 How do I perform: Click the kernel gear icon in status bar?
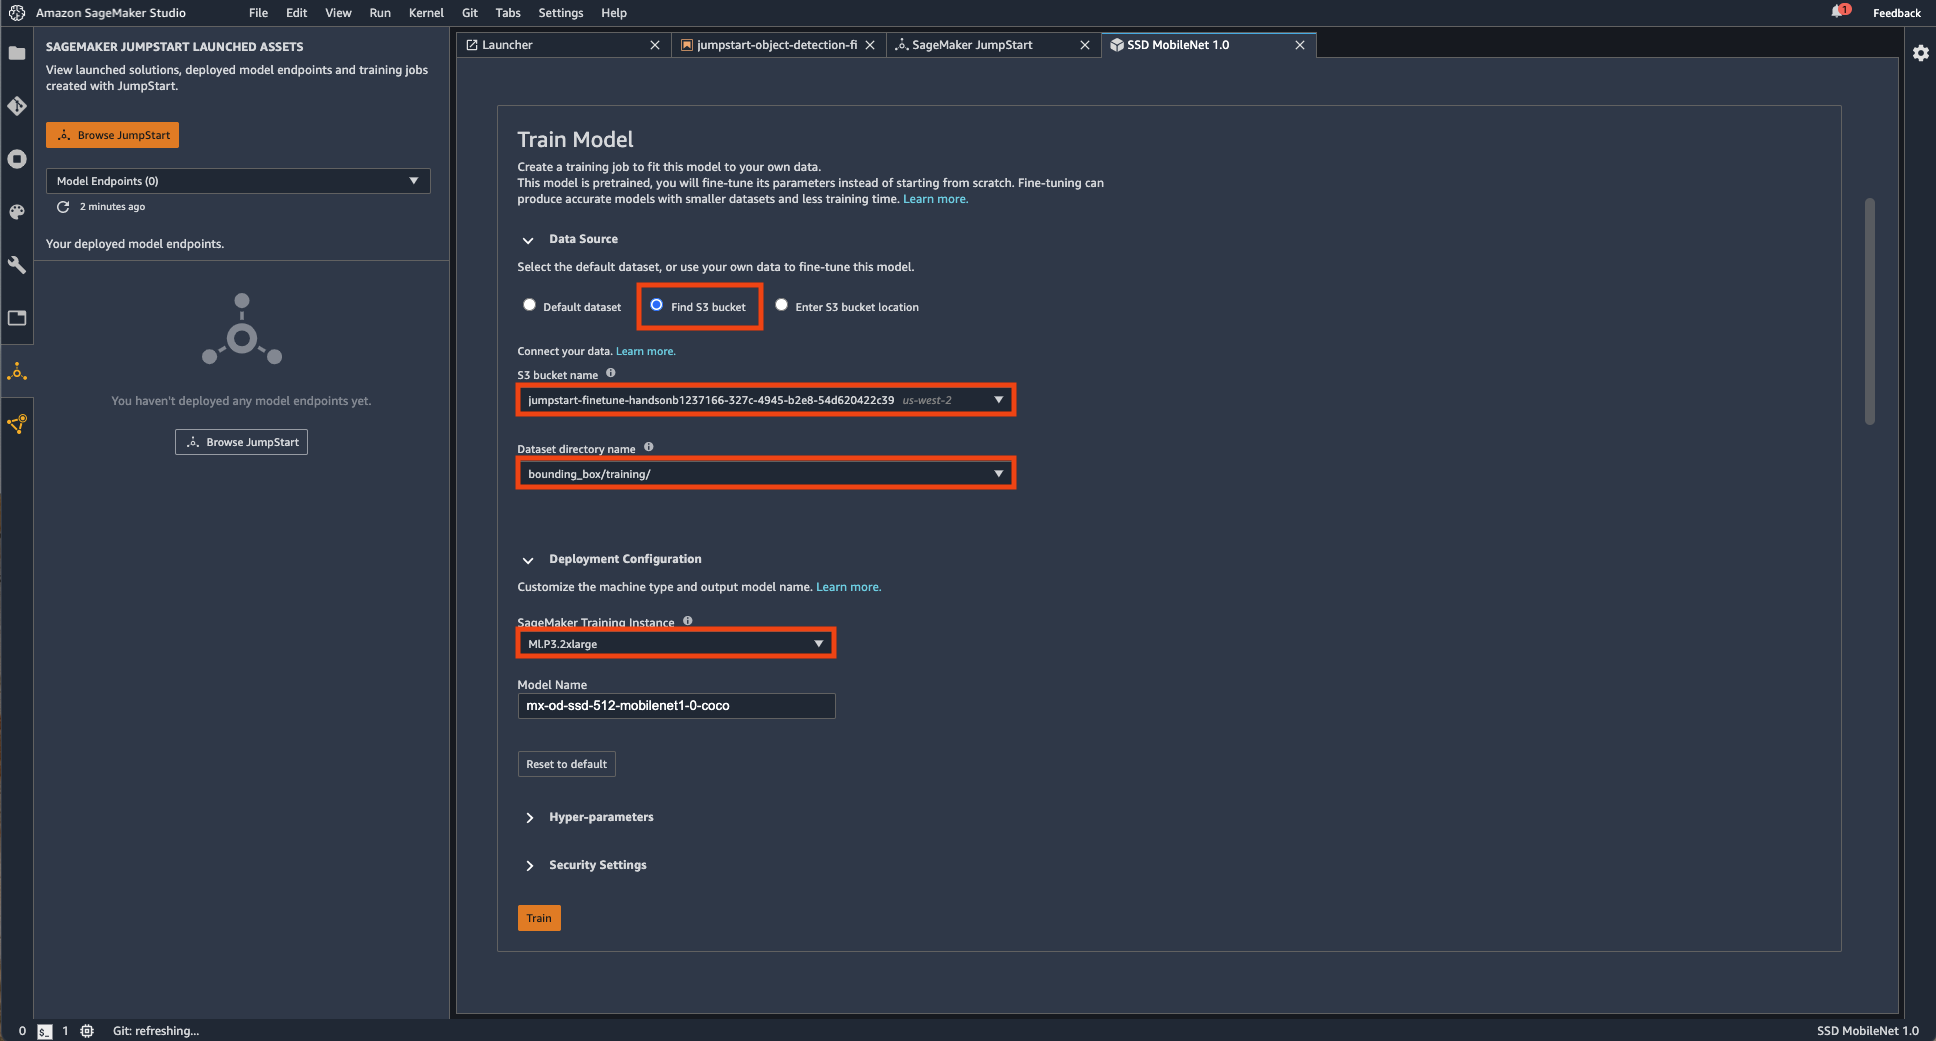click(87, 1031)
